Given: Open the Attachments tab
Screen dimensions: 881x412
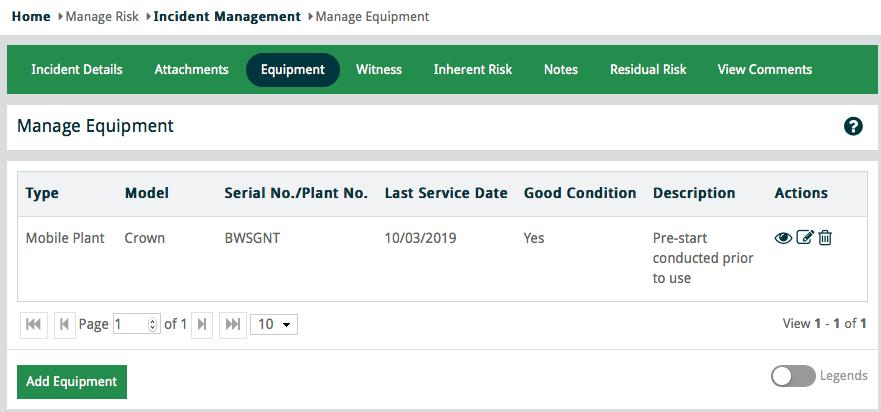Looking at the screenshot, I should 191,70.
